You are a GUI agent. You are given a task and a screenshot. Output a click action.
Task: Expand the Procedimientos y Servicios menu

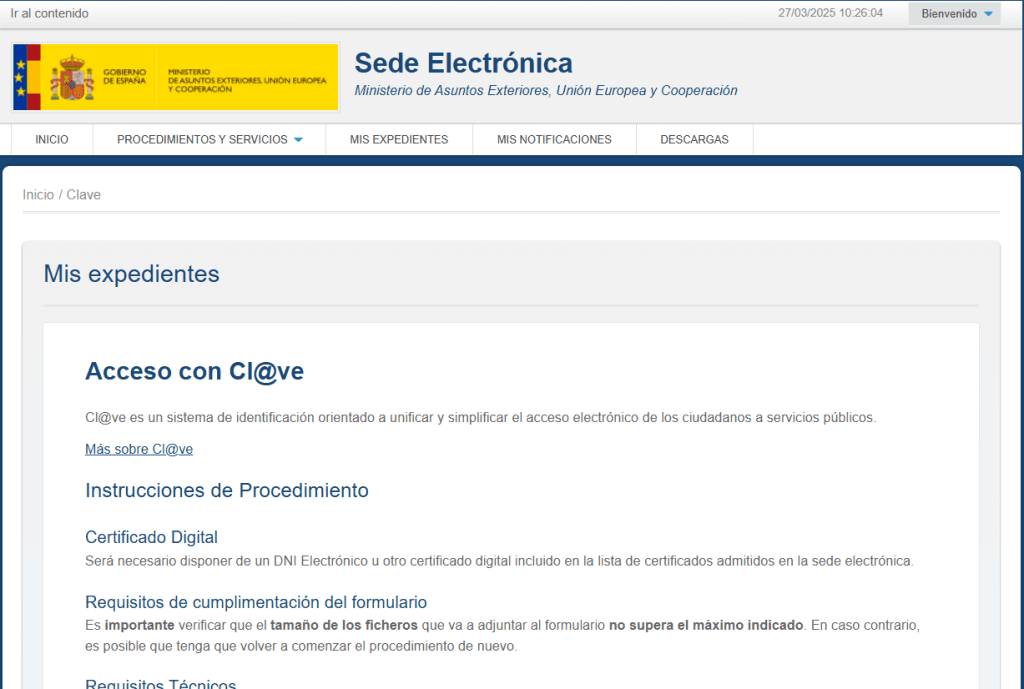pyautogui.click(x=209, y=140)
